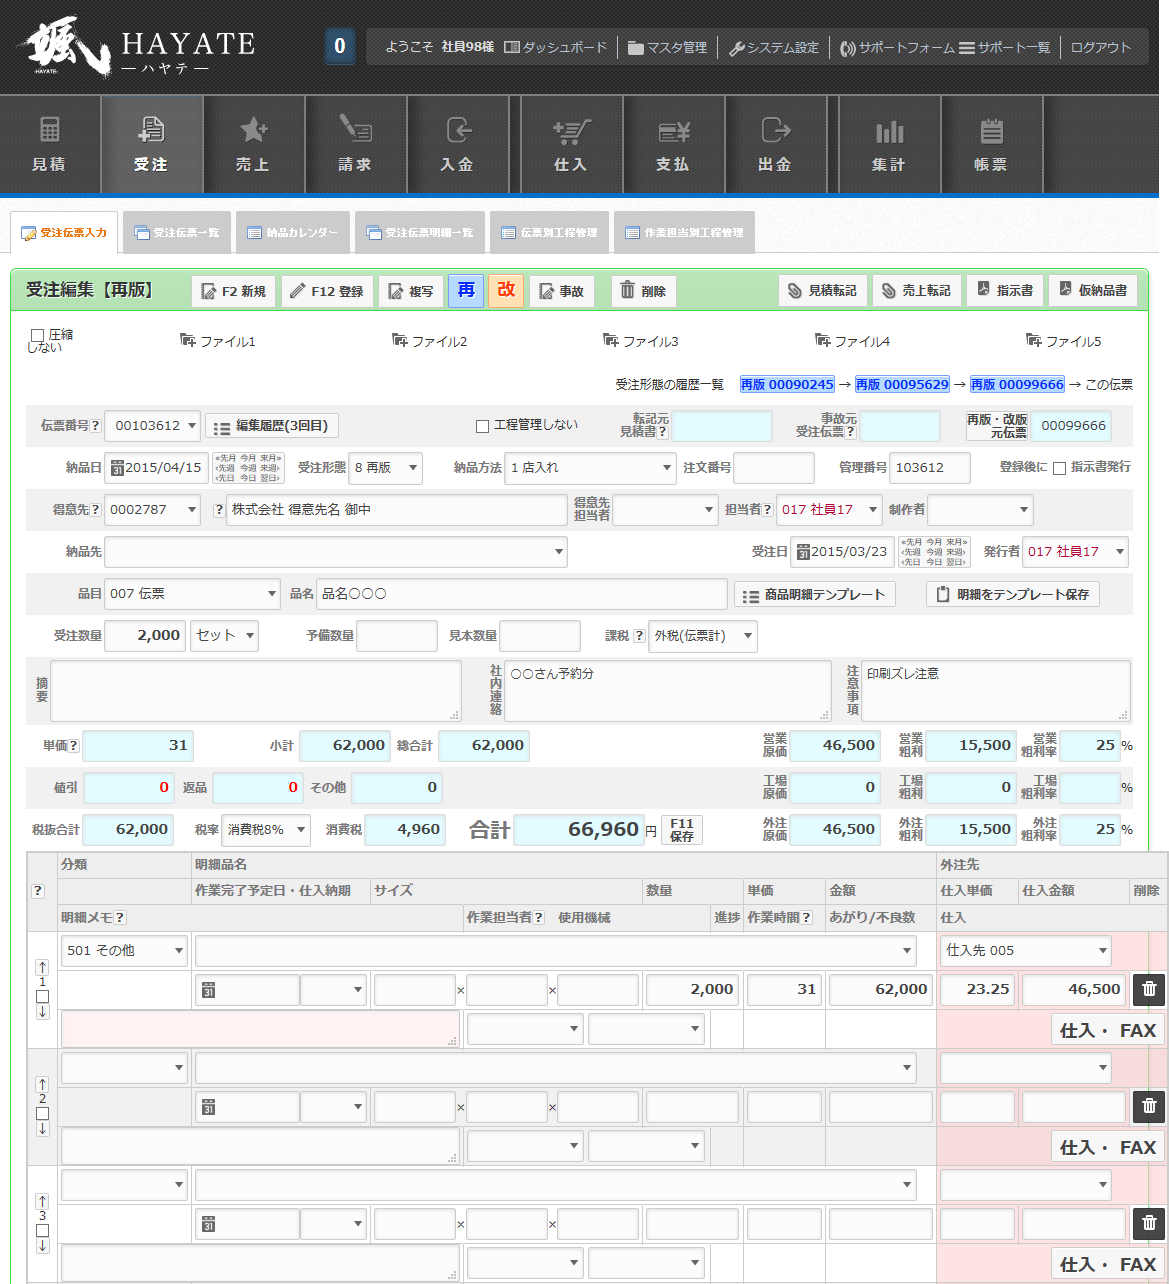Open help icon next to 伝票番号
Screen dimensions: 1169x1284
point(96,426)
